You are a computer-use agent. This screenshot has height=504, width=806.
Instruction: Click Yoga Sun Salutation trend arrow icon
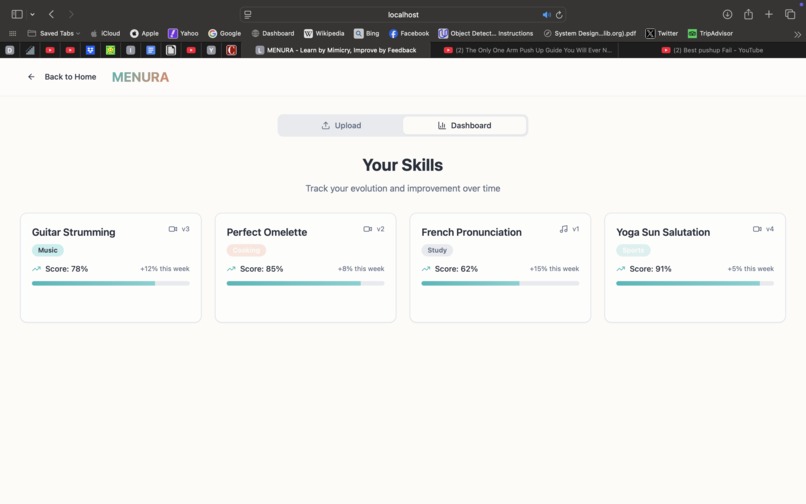(621, 268)
